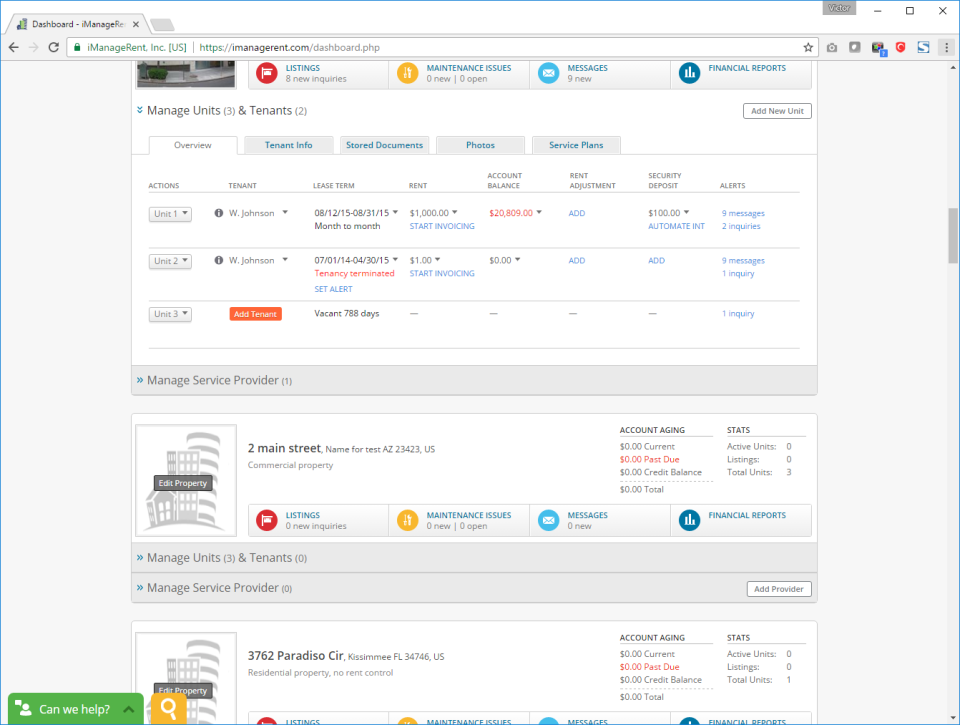The height and width of the screenshot is (725, 960).
Task: Open Chrome's three-dot menu icon
Action: tap(946, 46)
